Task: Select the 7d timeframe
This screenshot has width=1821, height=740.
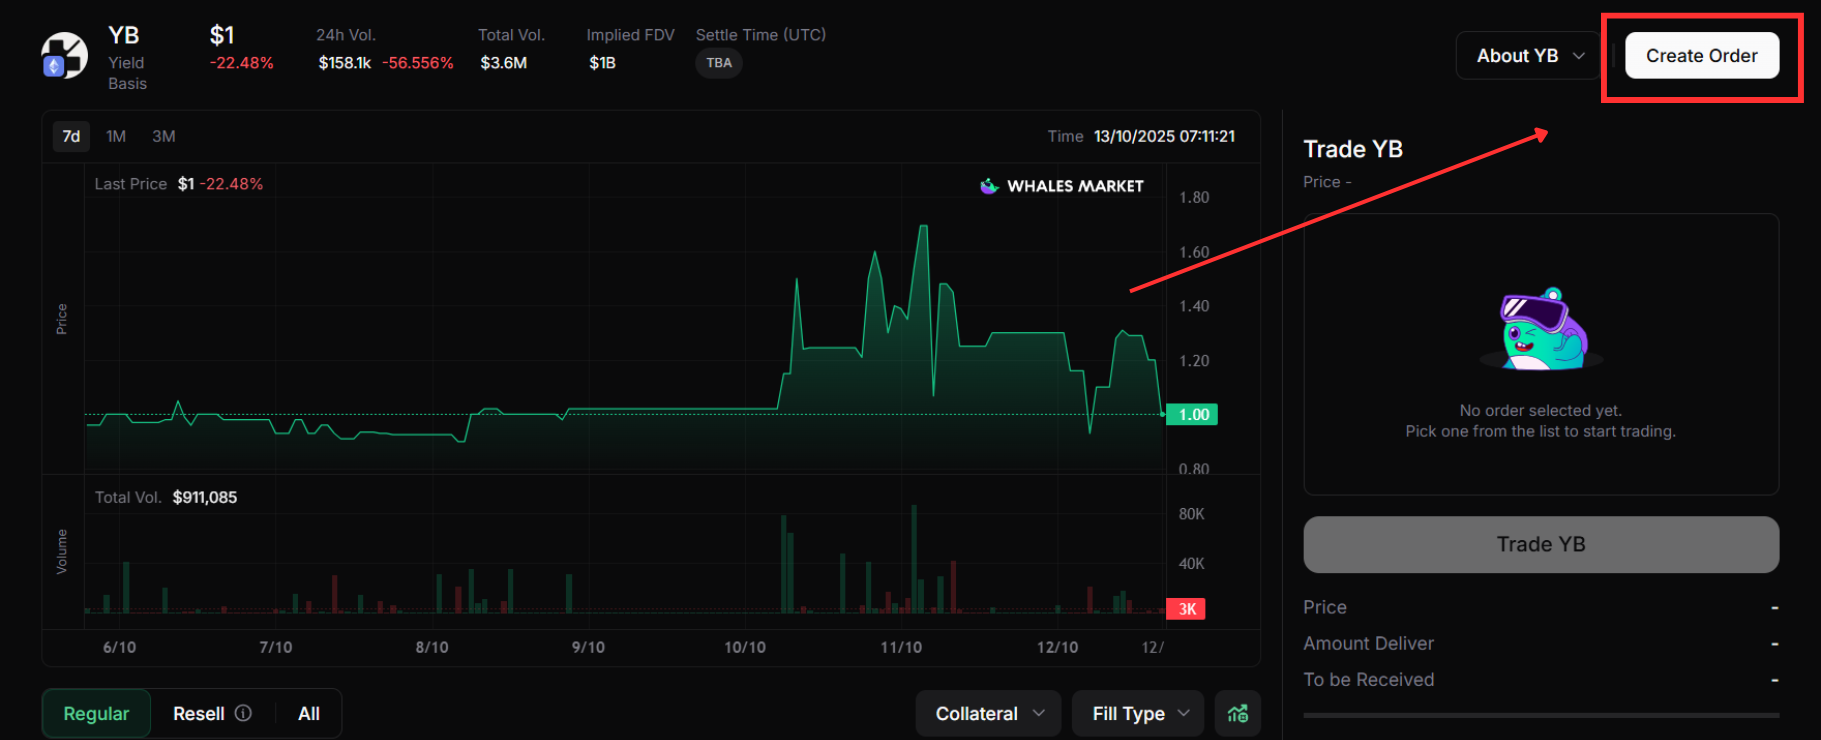Action: coord(71,136)
